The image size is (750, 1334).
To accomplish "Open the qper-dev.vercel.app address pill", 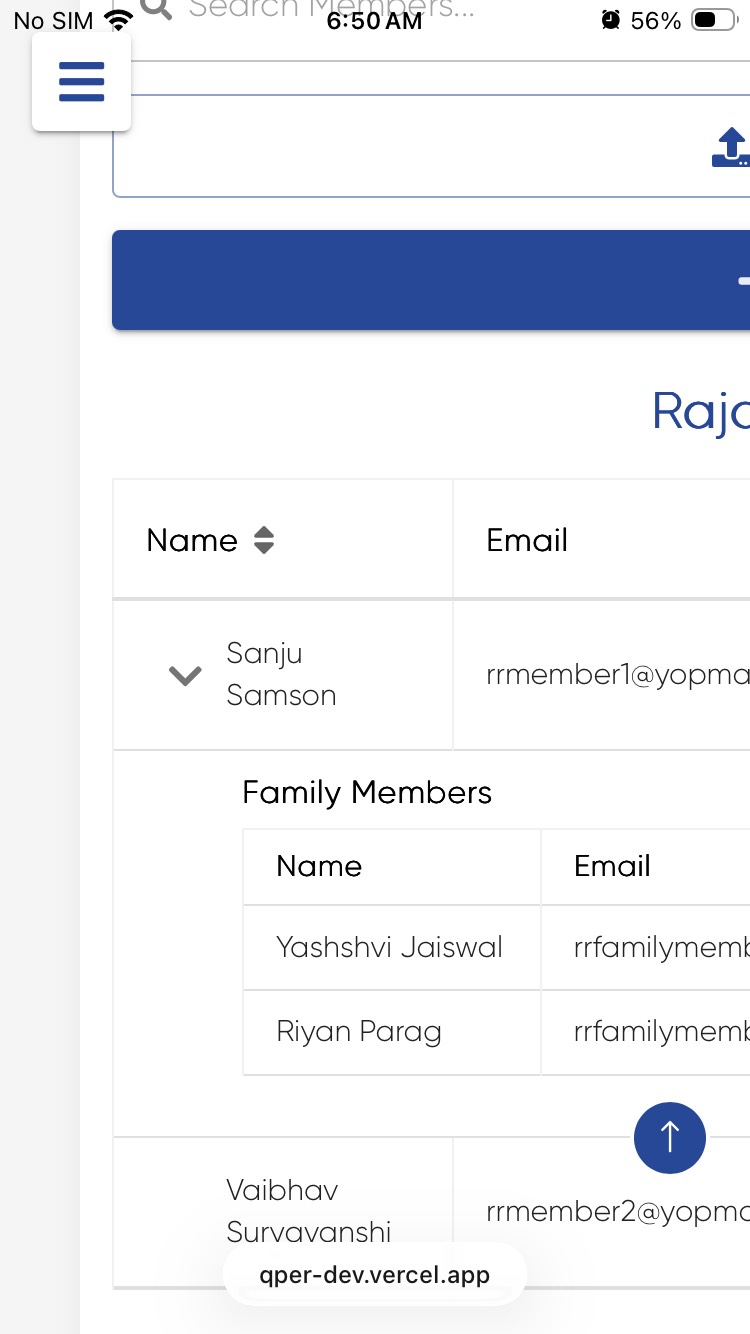I will [375, 1275].
